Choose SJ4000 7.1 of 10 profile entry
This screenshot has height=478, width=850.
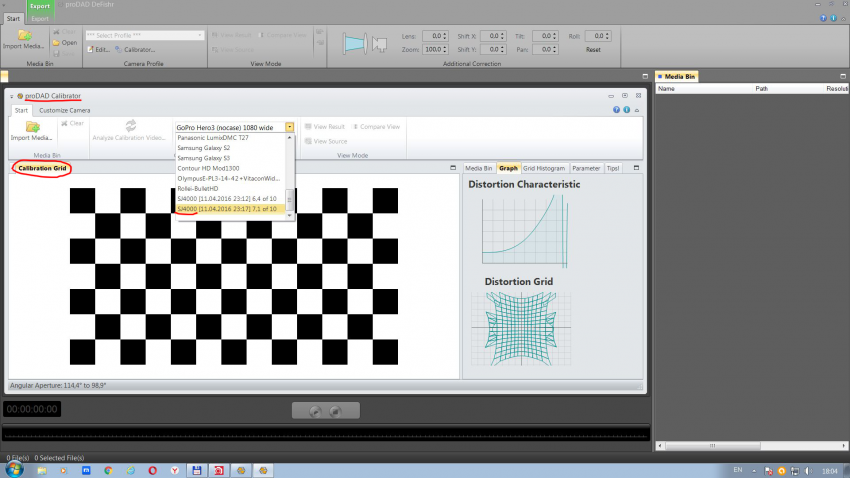226,209
